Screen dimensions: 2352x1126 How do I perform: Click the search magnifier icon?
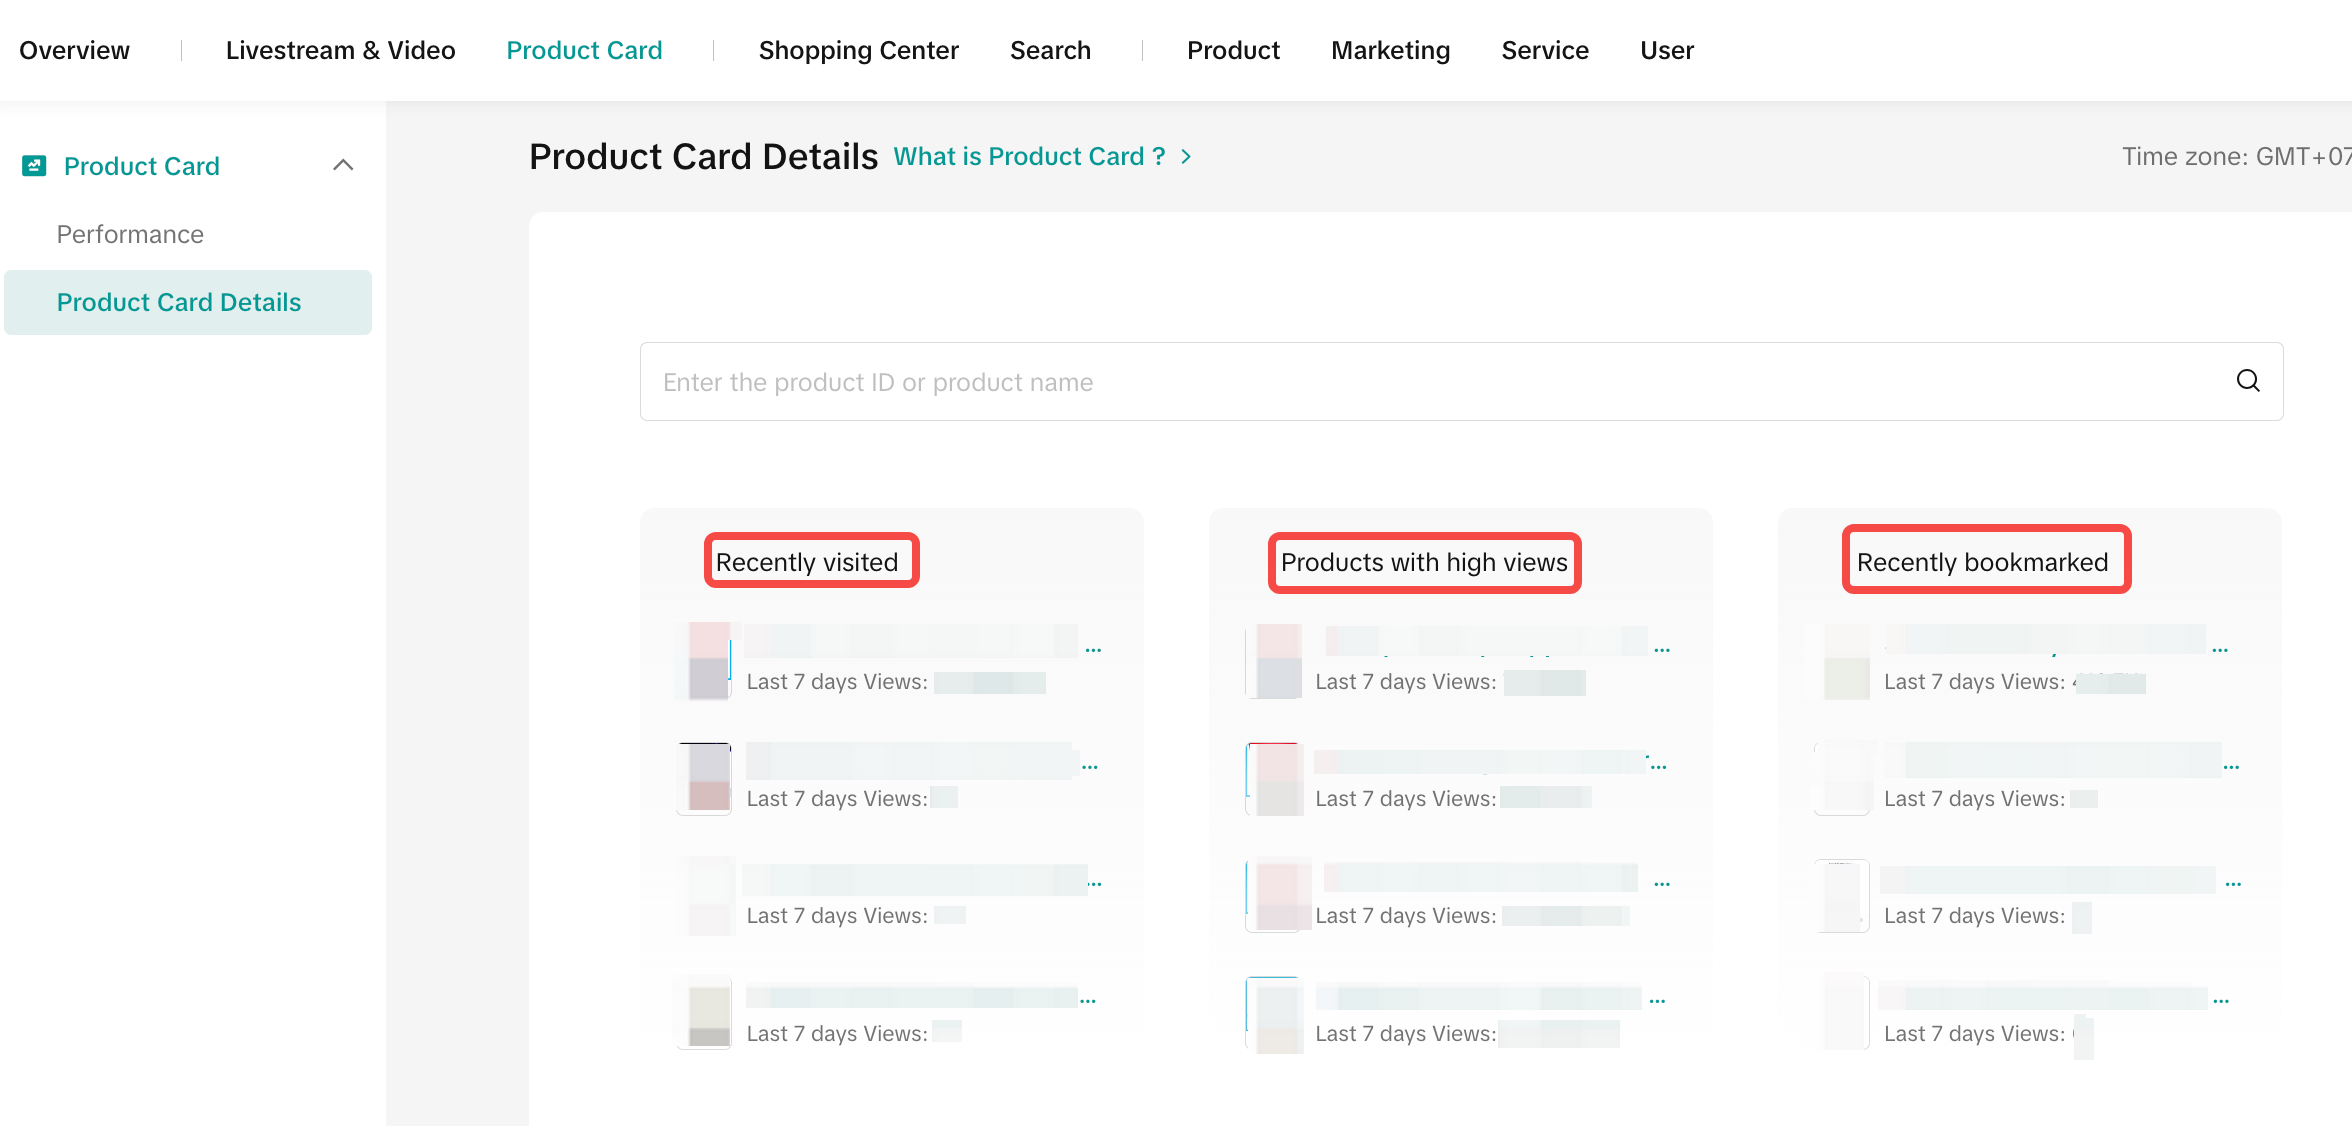point(2247,381)
